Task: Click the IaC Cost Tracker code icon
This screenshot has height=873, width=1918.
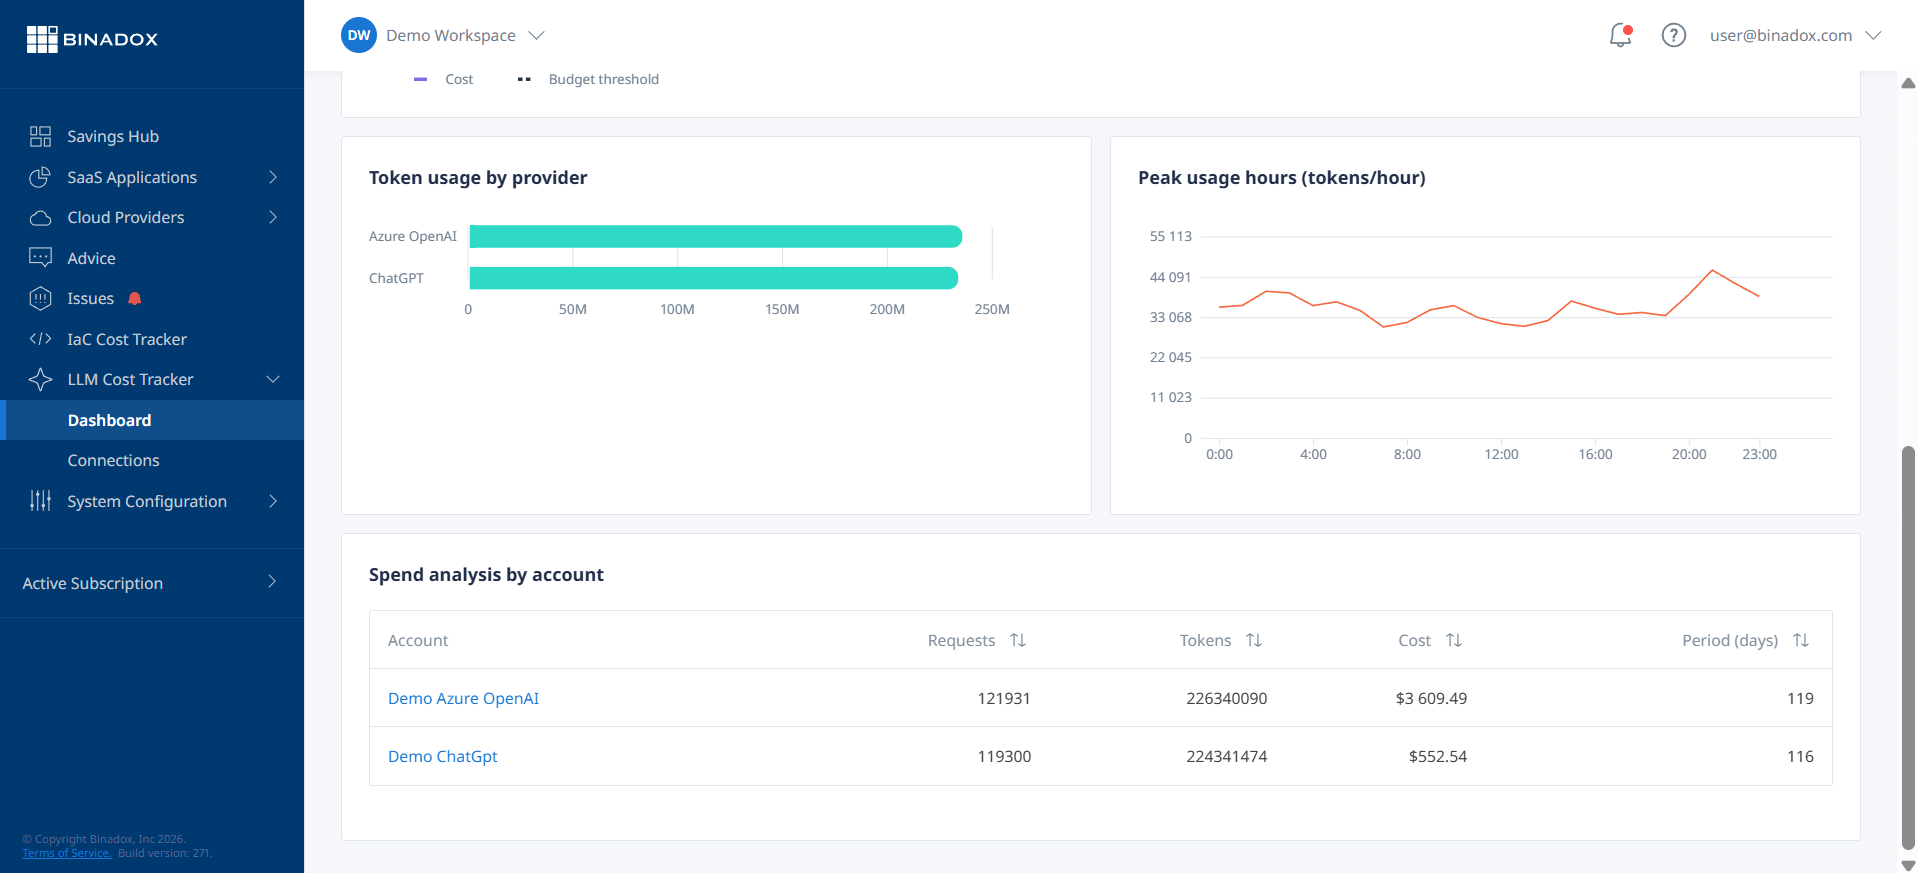Action: [40, 339]
